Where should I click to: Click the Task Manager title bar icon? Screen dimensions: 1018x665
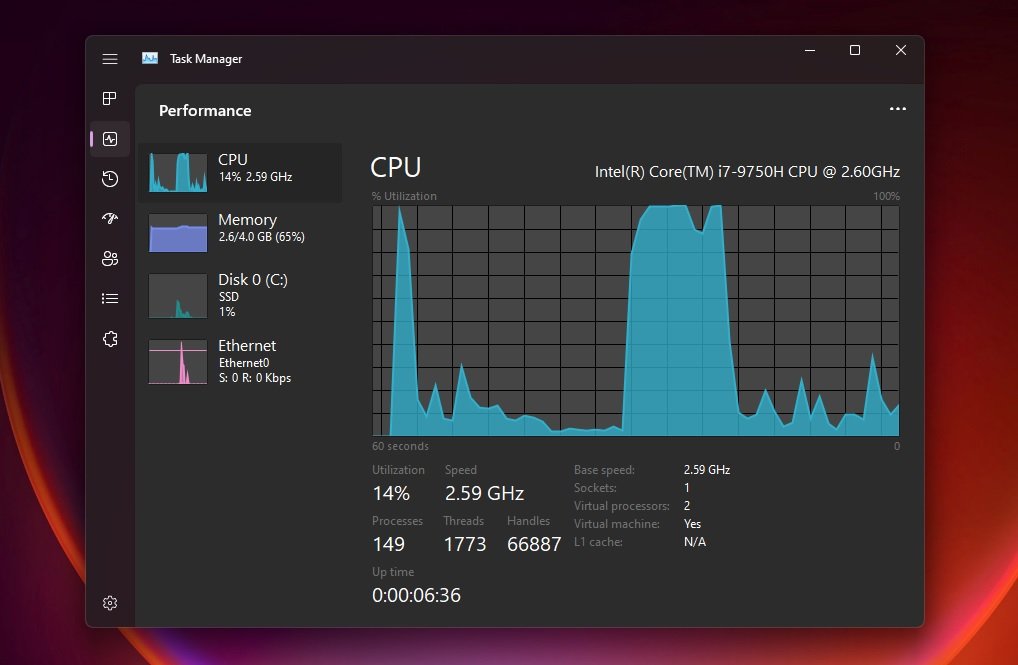[150, 58]
